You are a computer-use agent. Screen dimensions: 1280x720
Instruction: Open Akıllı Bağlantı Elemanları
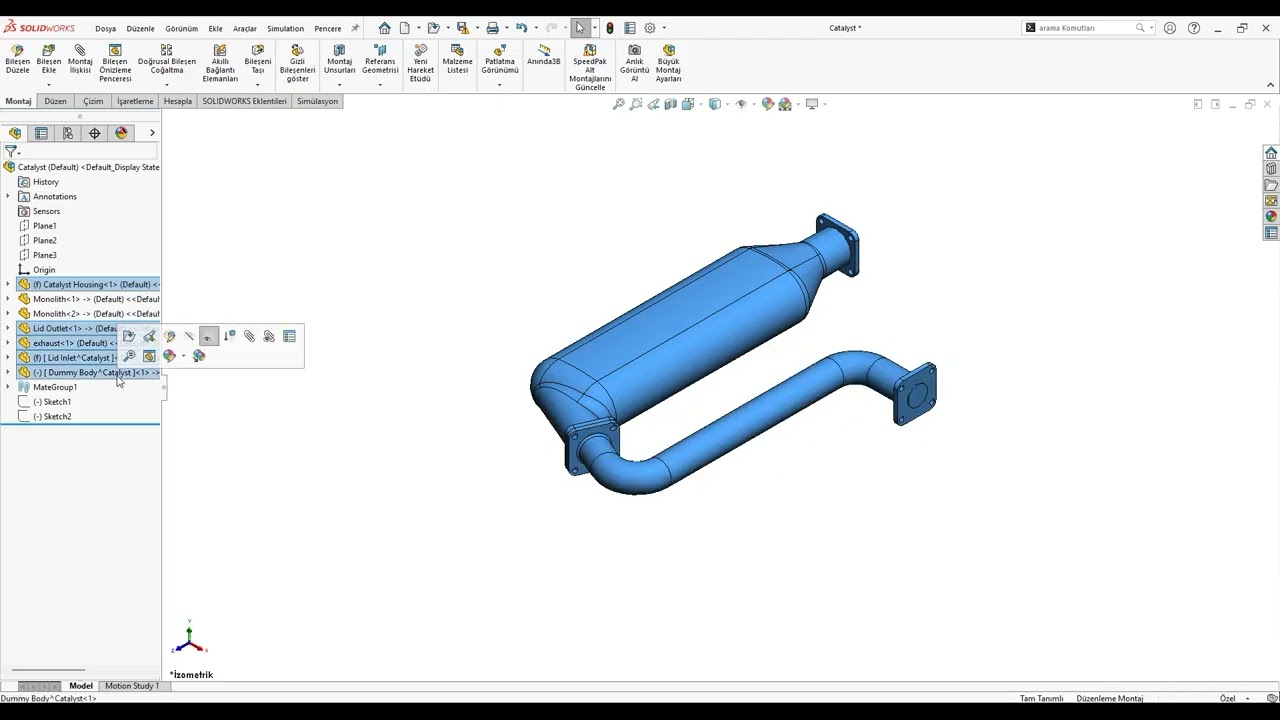click(x=220, y=63)
